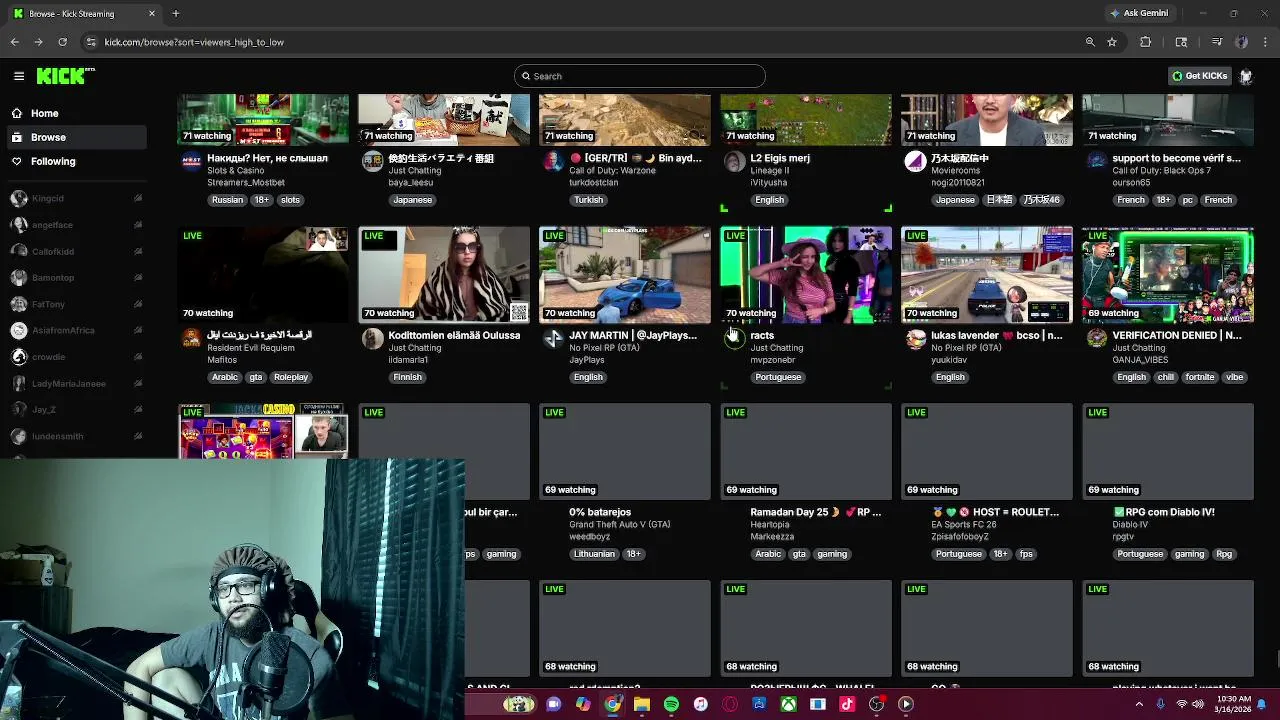1280x720 pixels.
Task: Toggle notification bell for Kingcid
Action: pyautogui.click(x=138, y=198)
